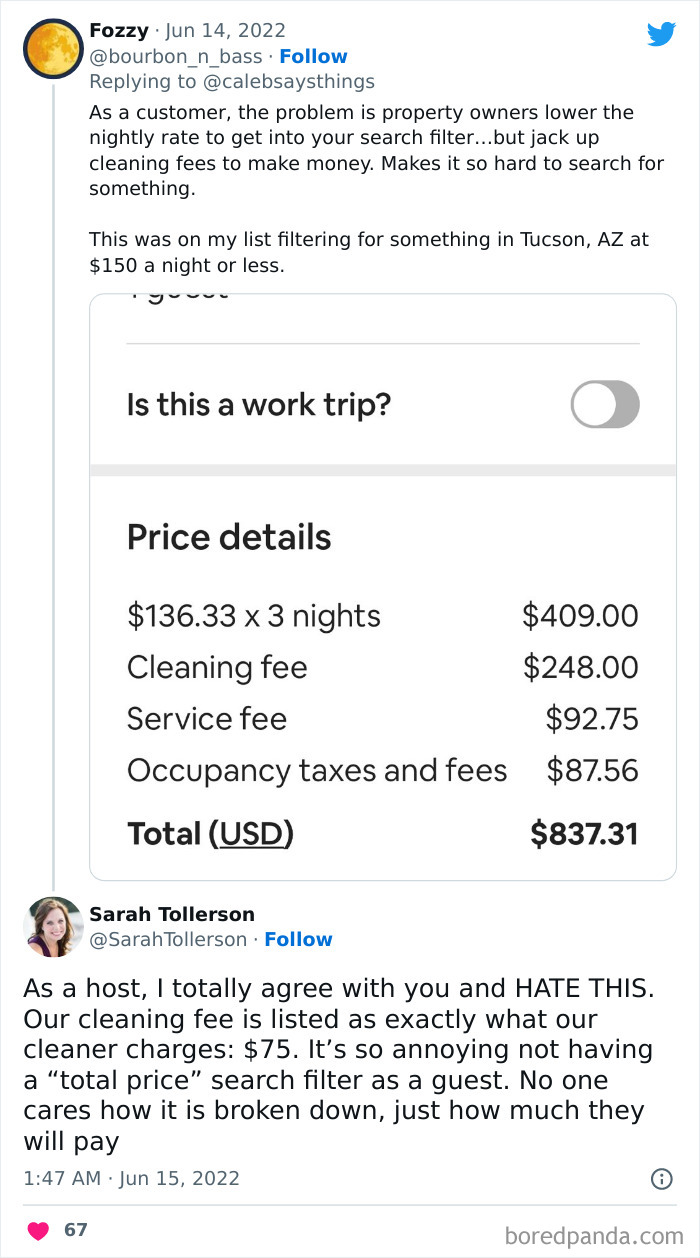
Task: Toggle the 'Is this a work trip?' switch
Action: [x=604, y=404]
